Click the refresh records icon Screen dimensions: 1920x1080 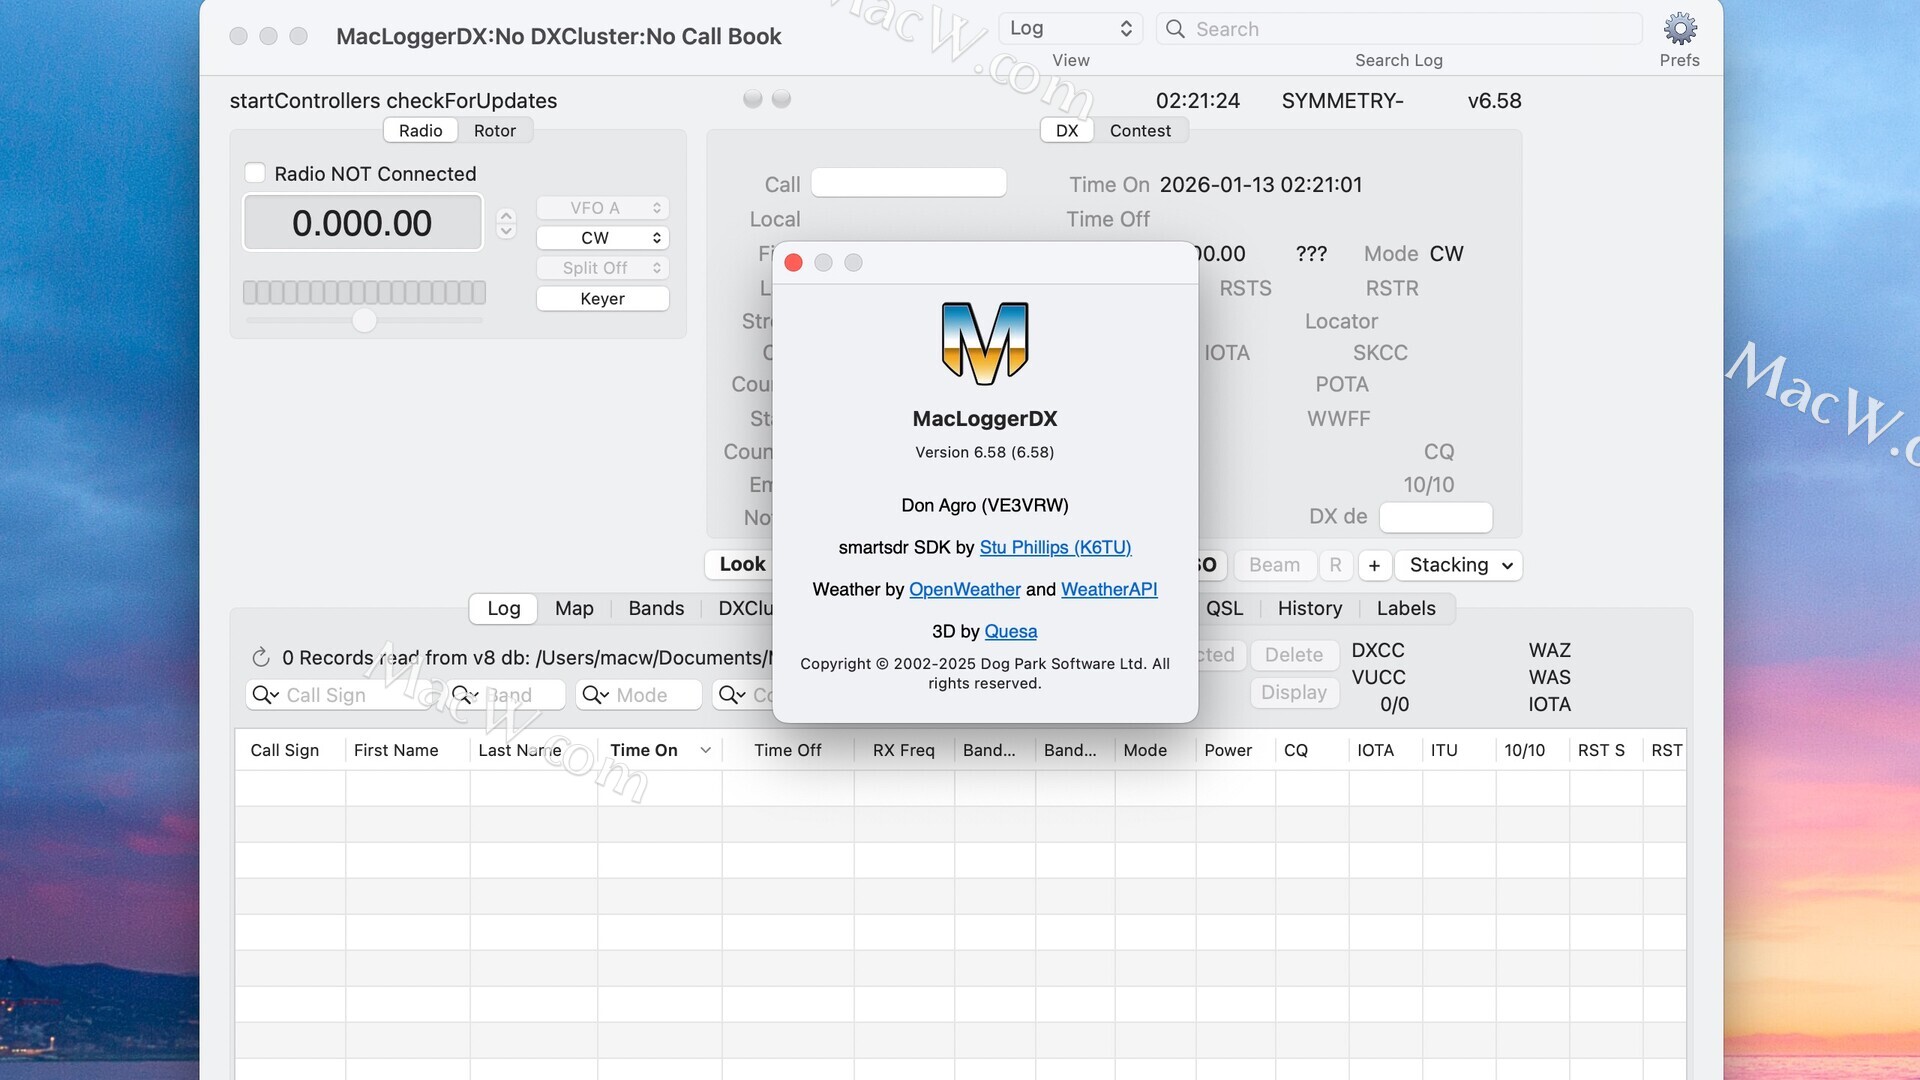click(261, 657)
